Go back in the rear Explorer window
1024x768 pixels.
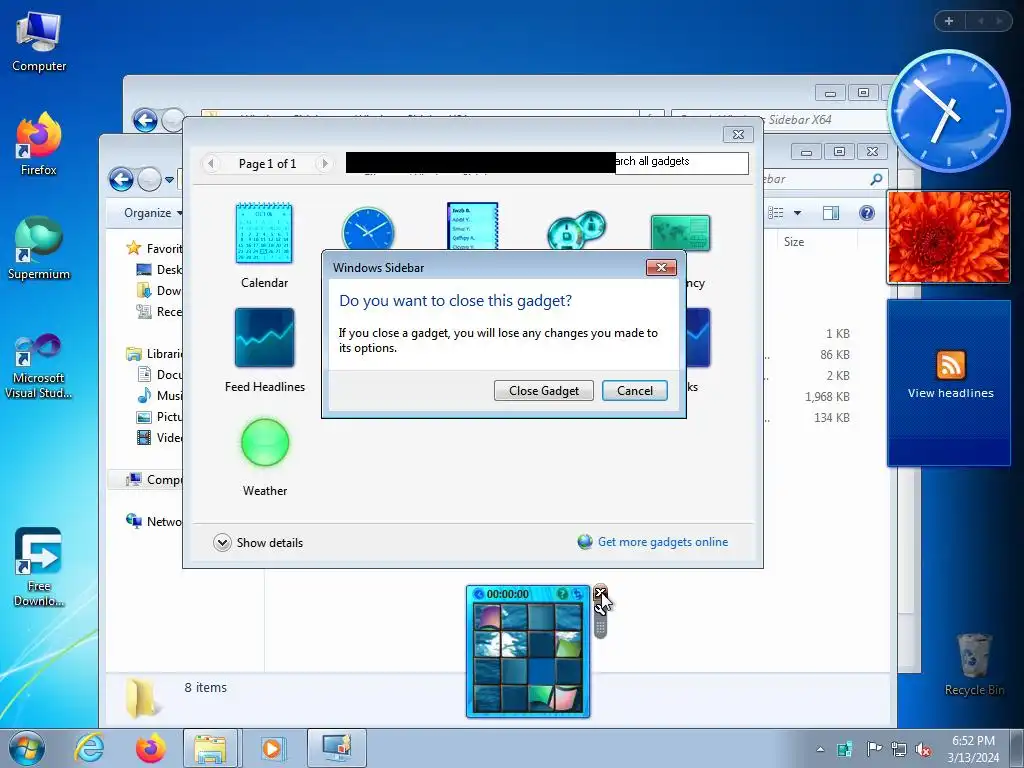(145, 120)
